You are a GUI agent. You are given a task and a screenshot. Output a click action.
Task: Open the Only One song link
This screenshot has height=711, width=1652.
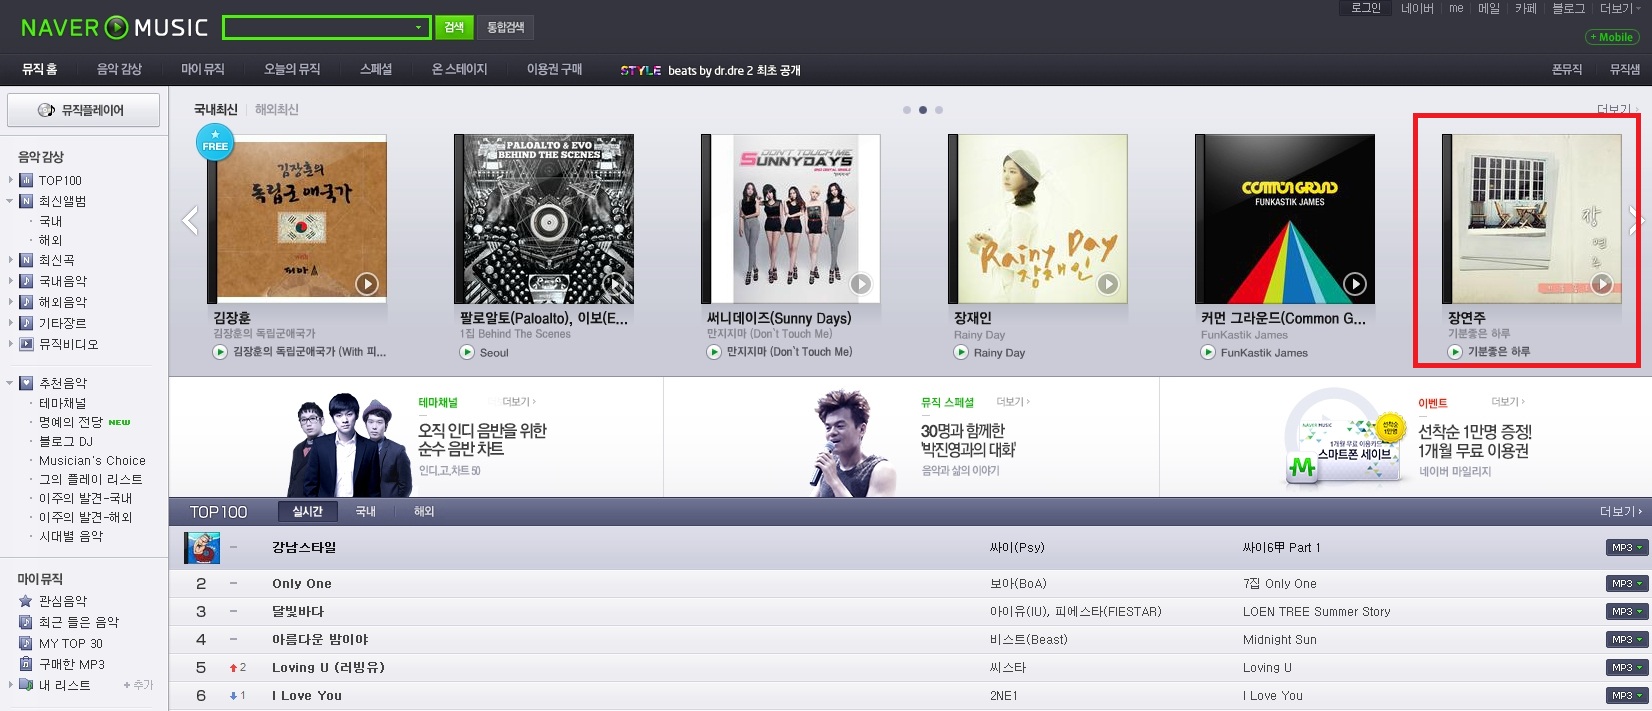302,584
